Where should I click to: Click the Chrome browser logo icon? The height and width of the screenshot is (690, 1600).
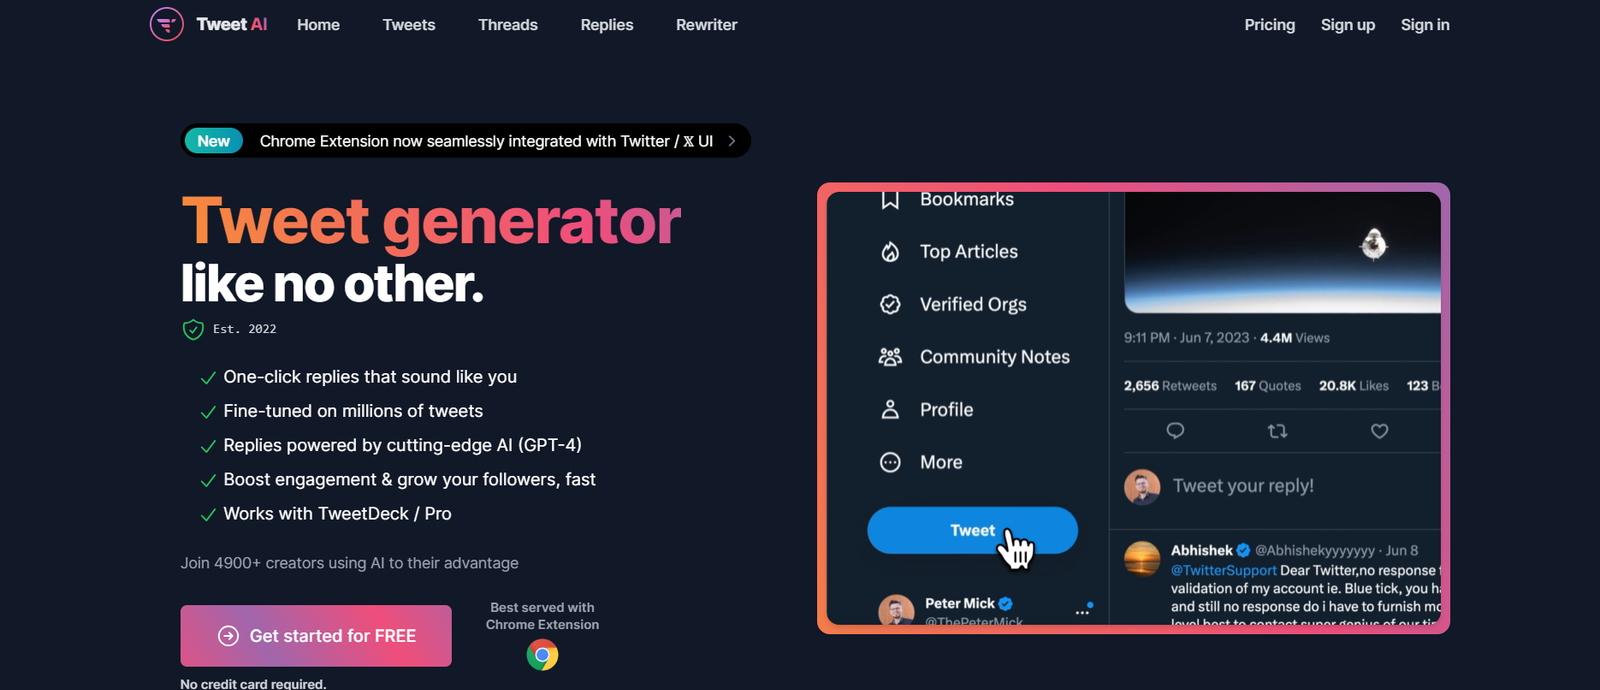[542, 655]
